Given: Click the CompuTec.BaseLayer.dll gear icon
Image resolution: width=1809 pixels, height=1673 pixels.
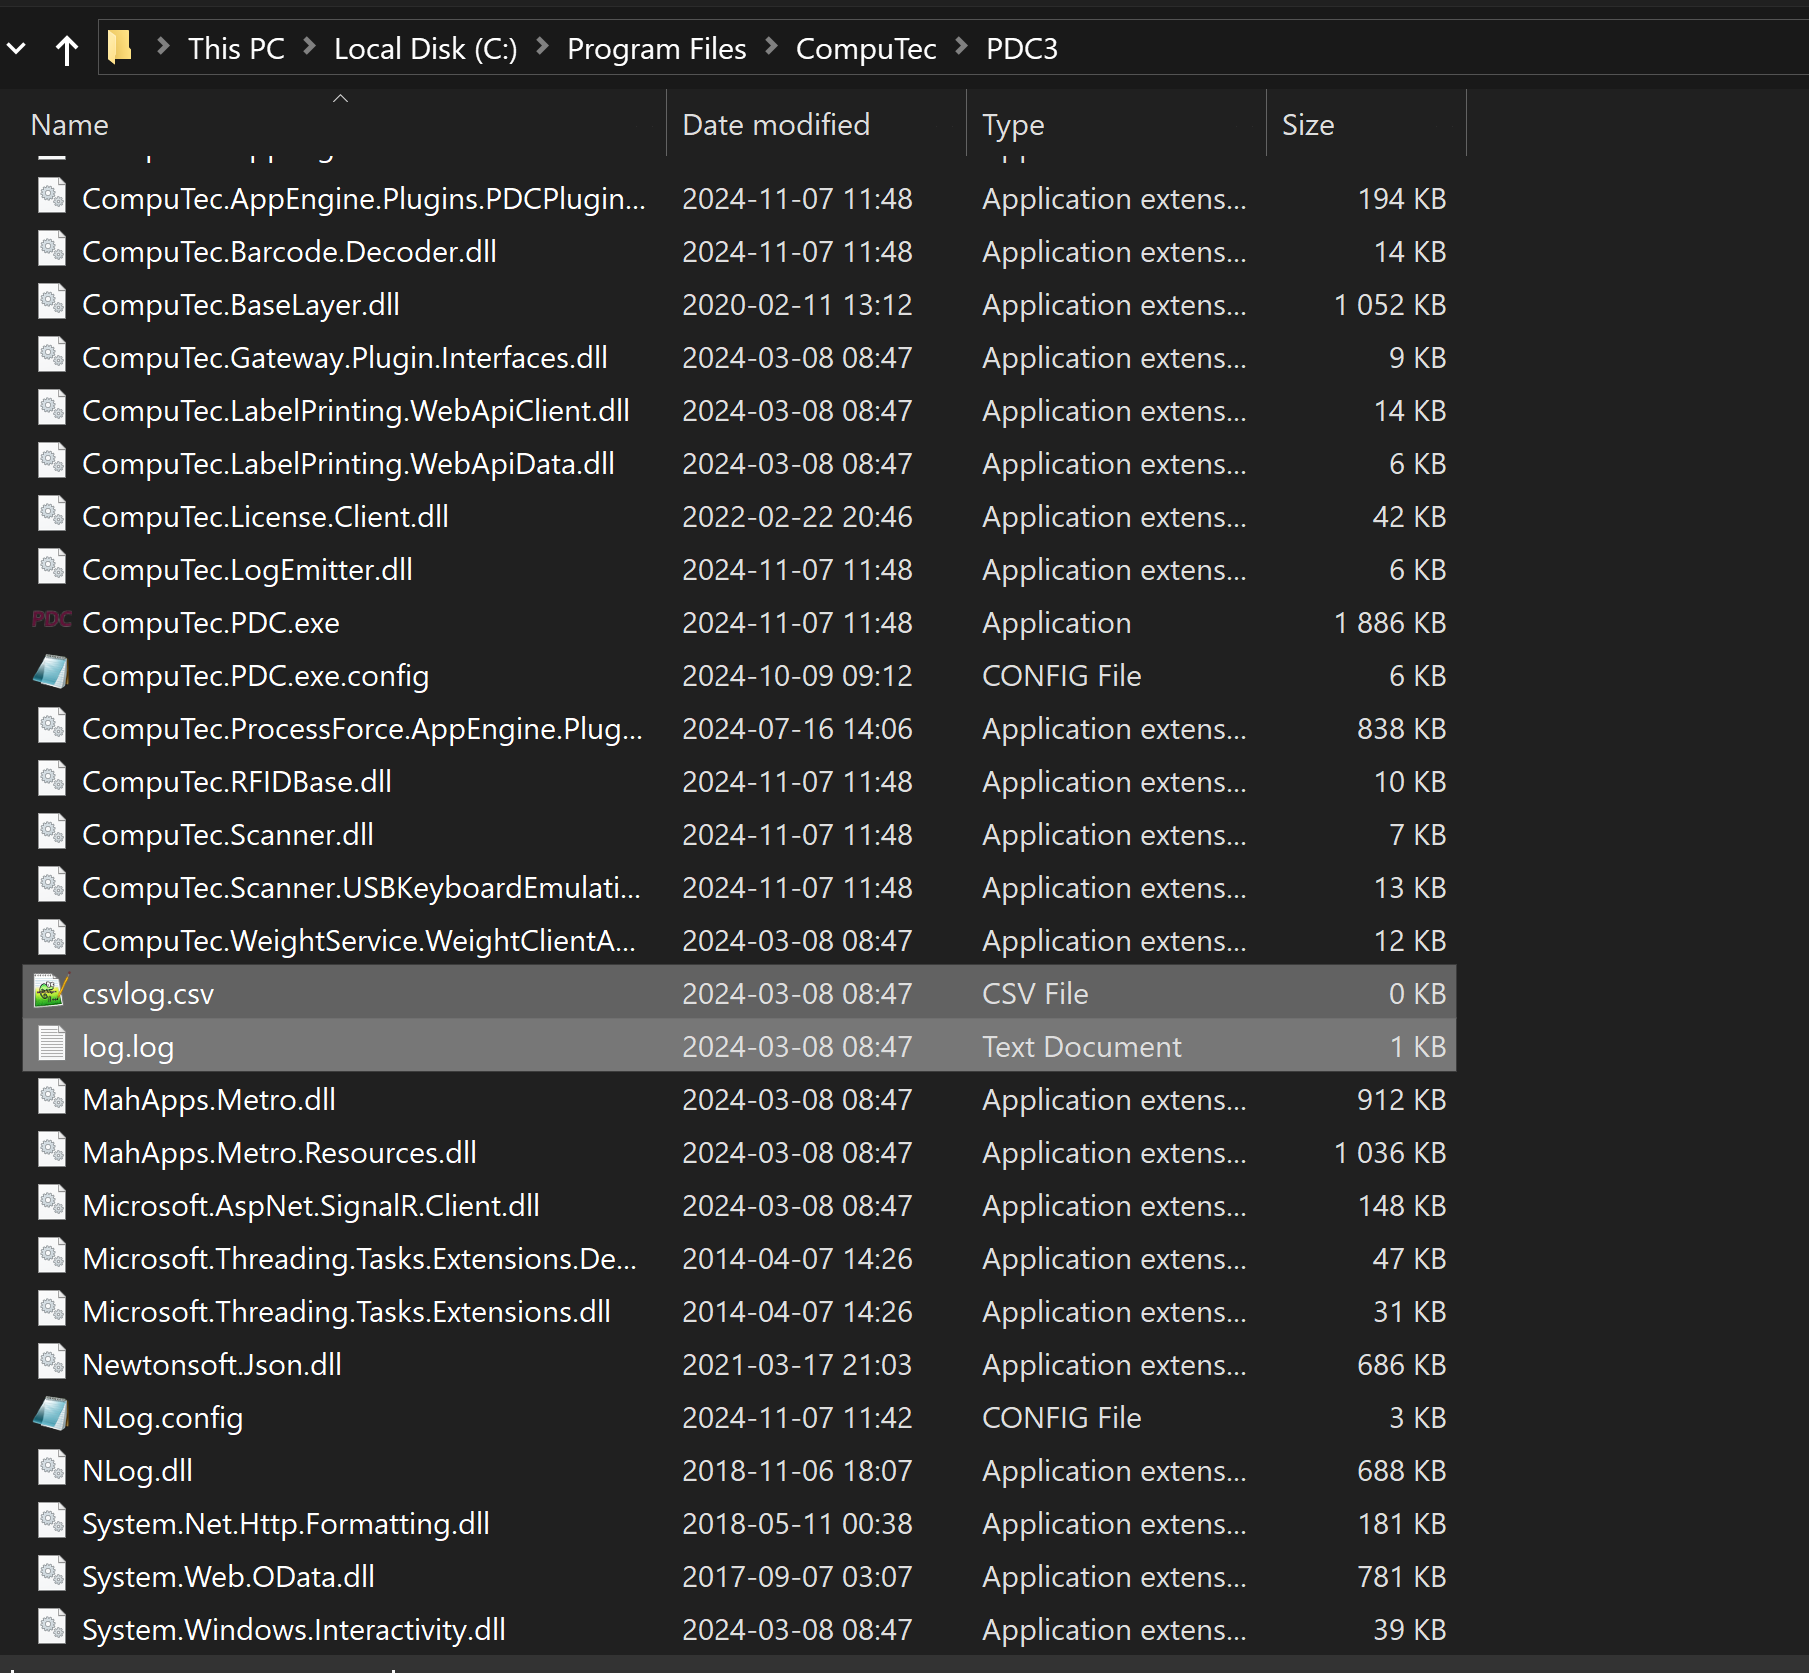Looking at the screenshot, I should [51, 304].
